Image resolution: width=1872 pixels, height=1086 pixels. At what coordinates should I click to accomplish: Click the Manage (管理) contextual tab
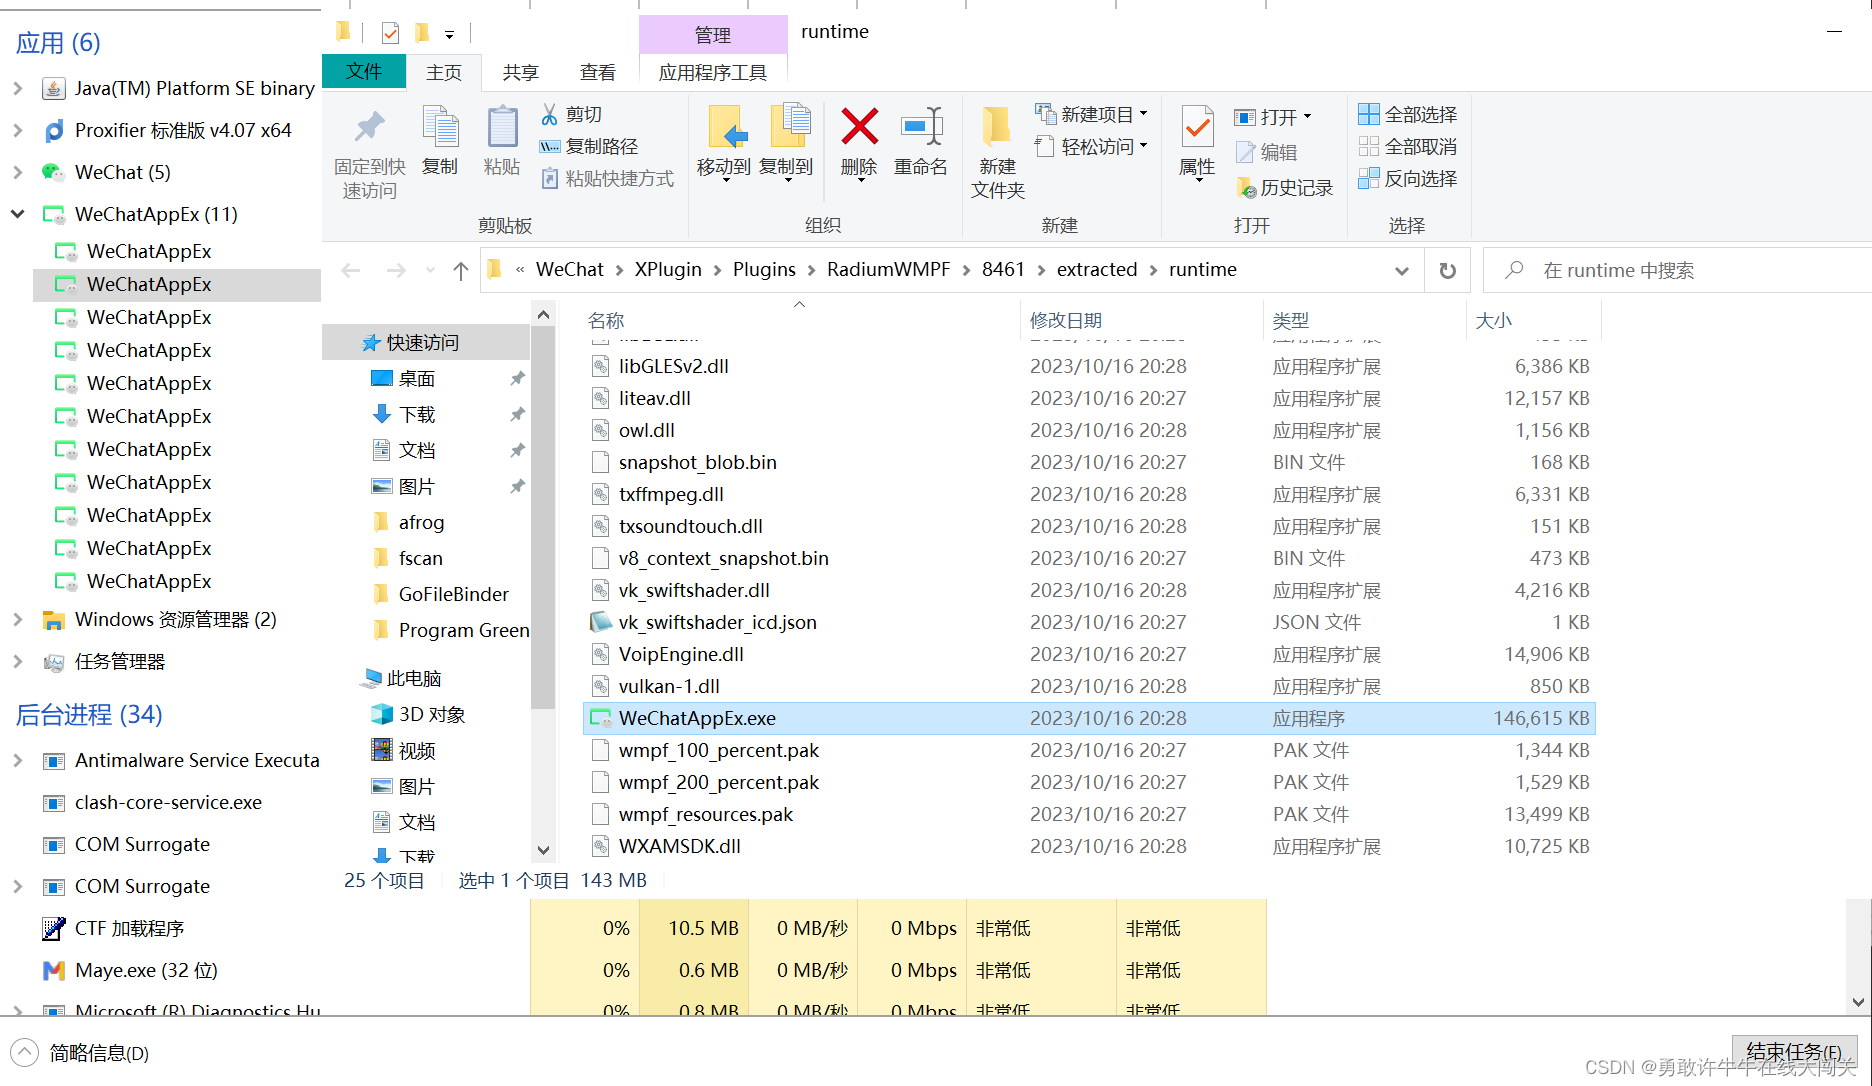click(713, 35)
